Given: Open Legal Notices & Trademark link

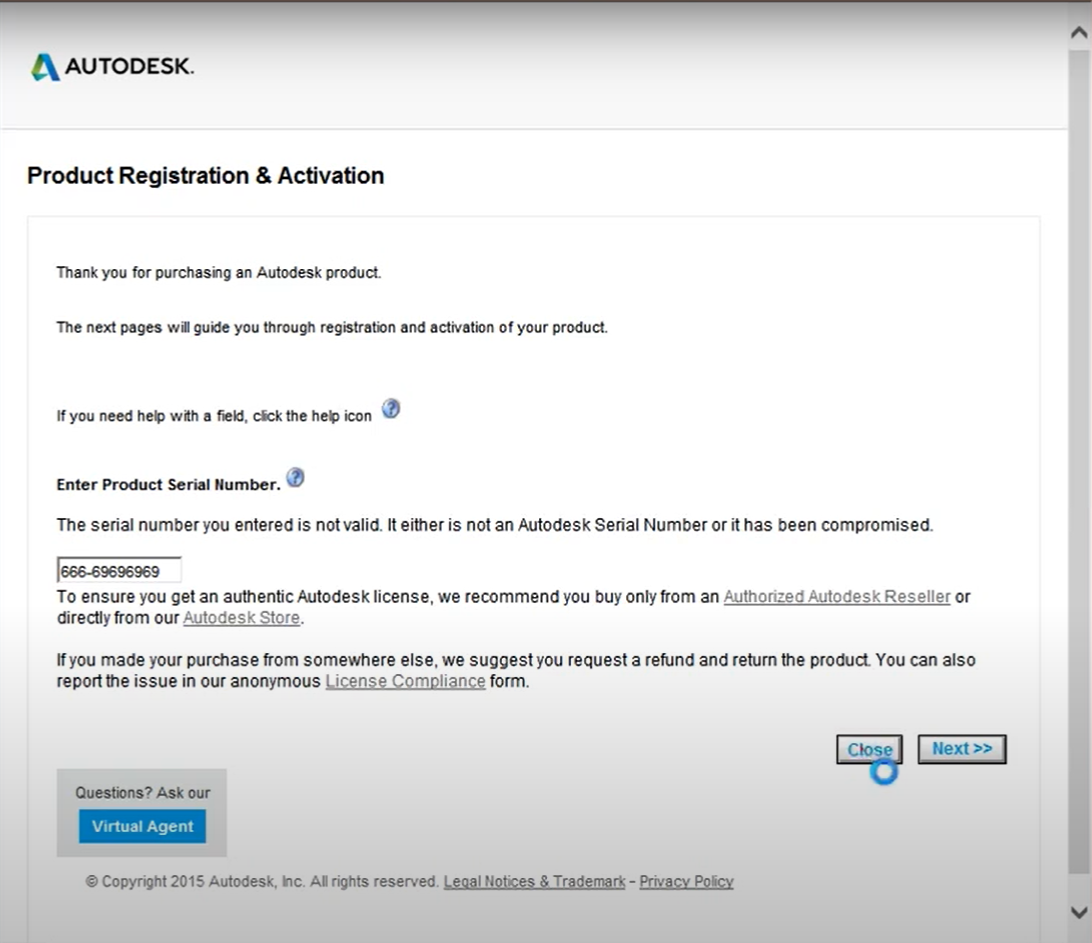Looking at the screenshot, I should pyautogui.click(x=534, y=882).
